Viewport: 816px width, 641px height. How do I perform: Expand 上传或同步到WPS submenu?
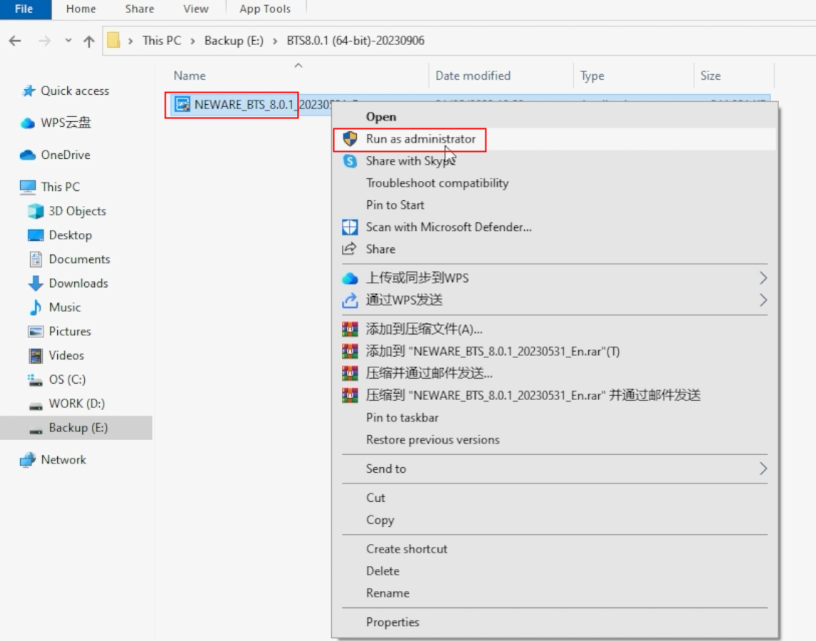(x=555, y=278)
